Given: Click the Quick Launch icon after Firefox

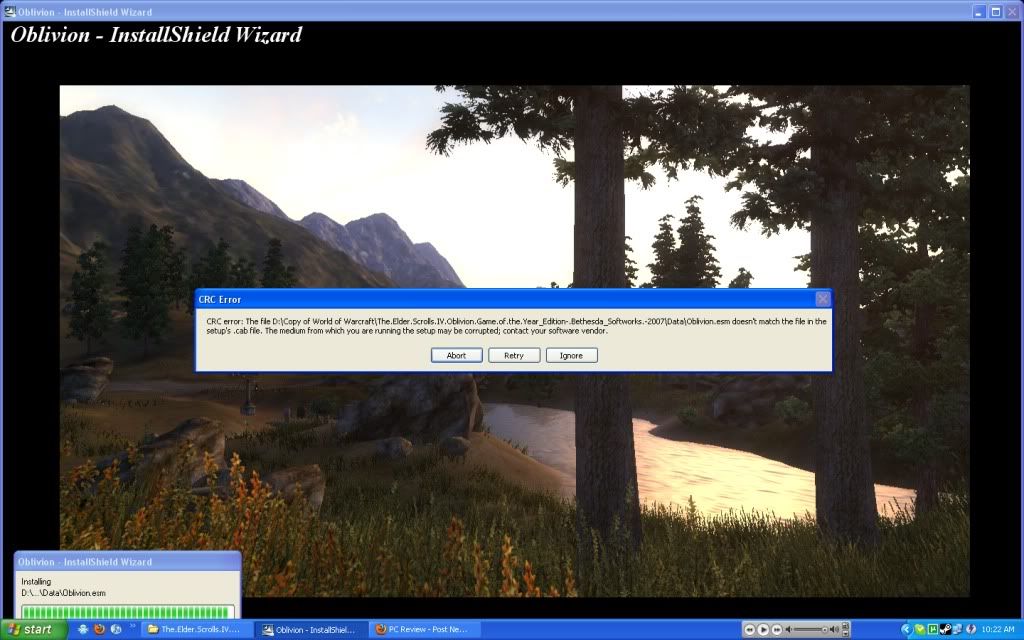Looking at the screenshot, I should click(x=116, y=630).
